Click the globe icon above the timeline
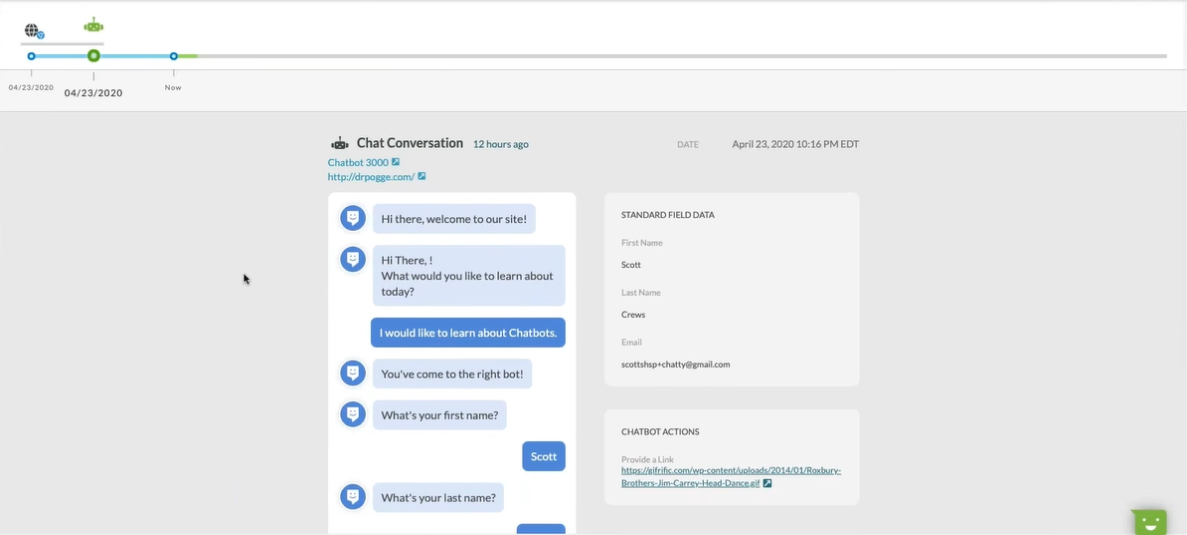 coord(33,31)
